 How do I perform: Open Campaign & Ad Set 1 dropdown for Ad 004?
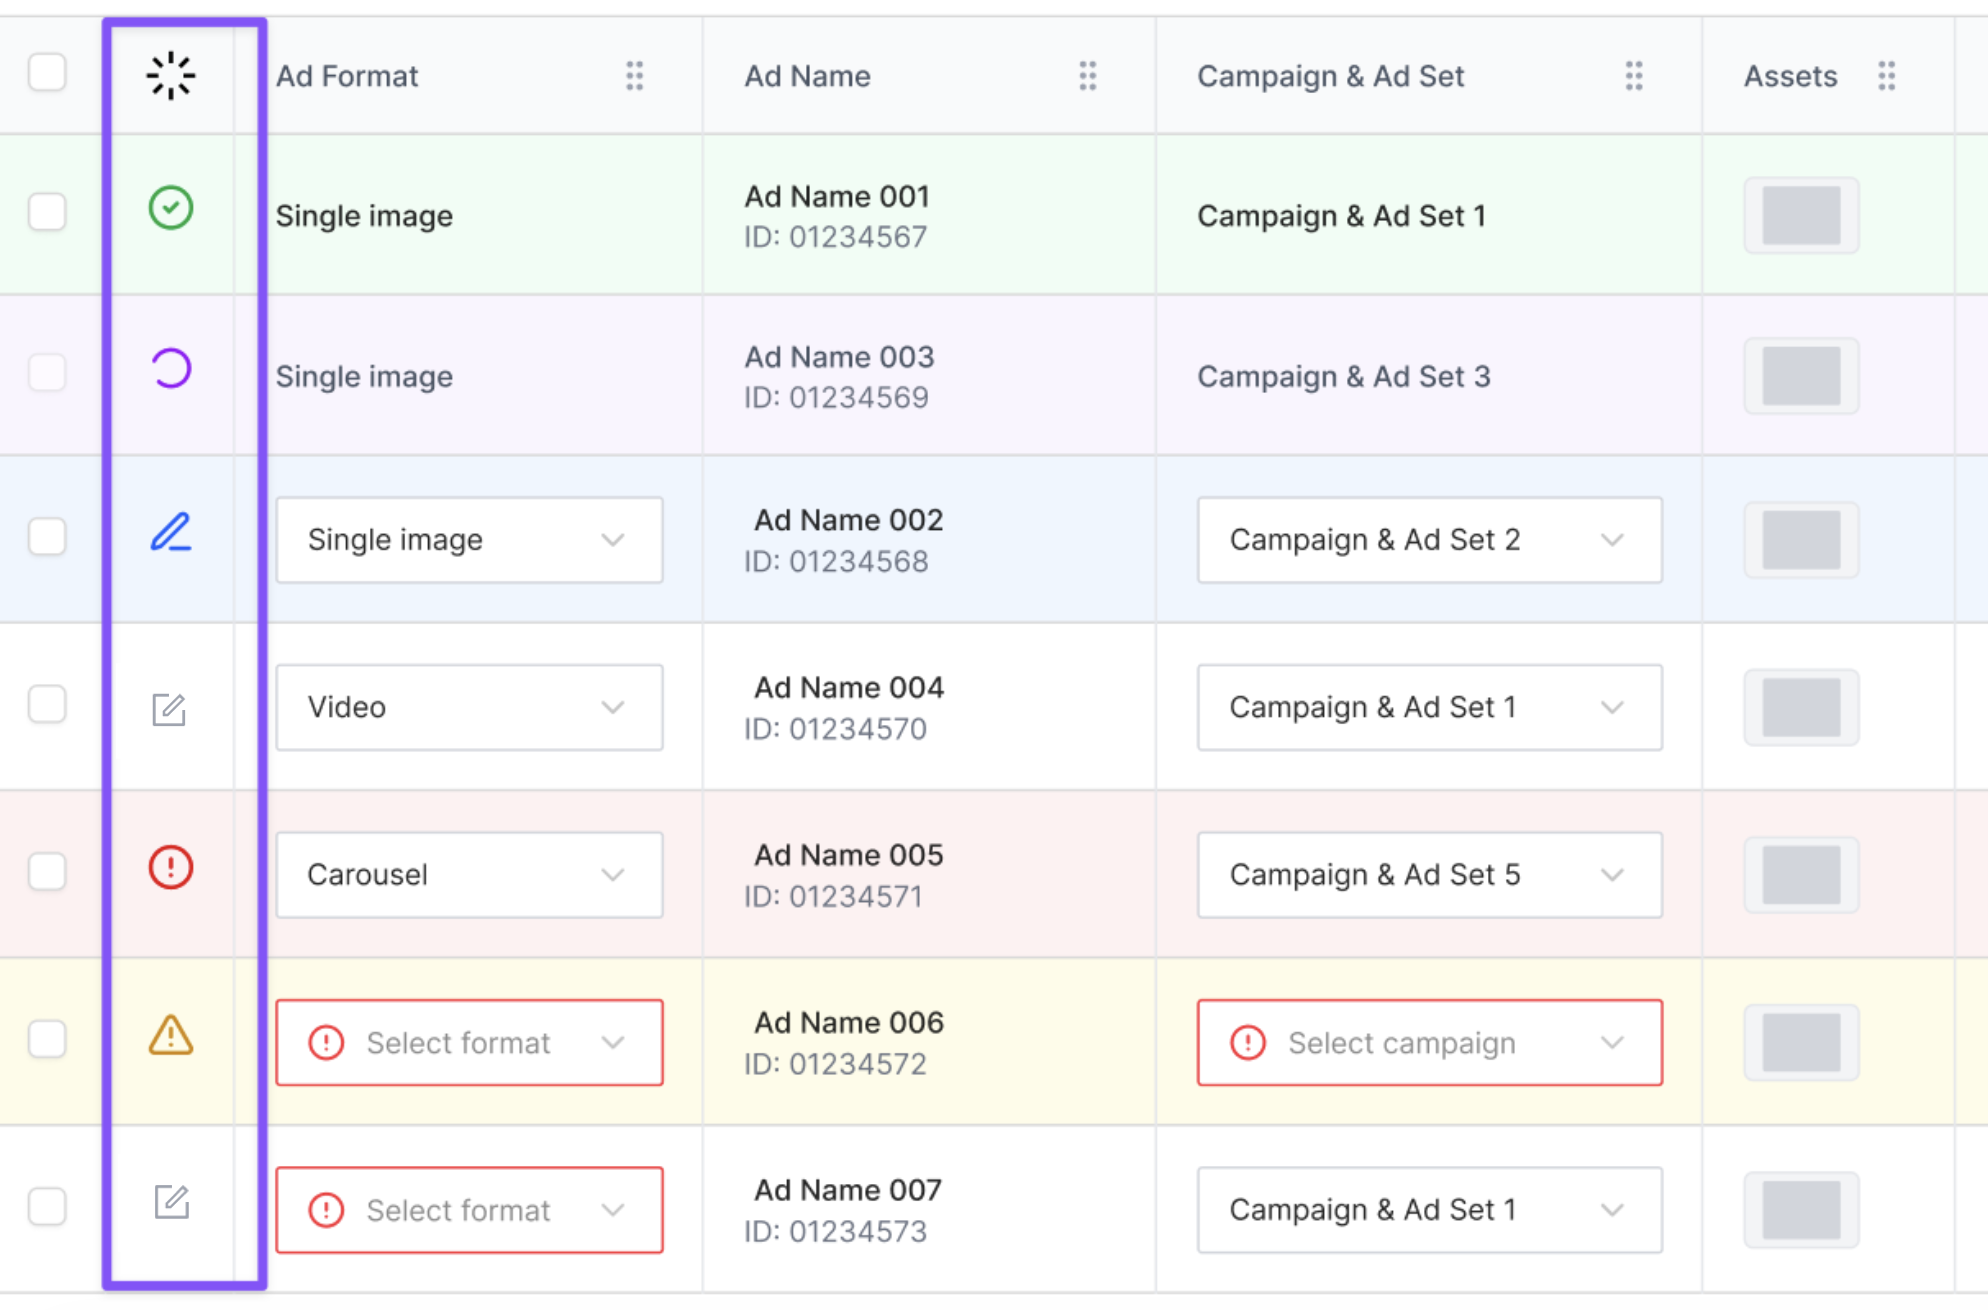(x=1430, y=707)
